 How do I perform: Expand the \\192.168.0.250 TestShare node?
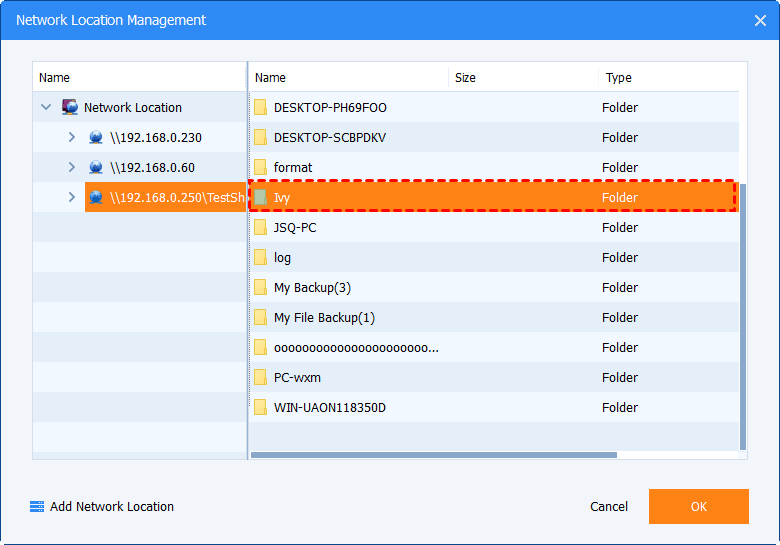(71, 197)
